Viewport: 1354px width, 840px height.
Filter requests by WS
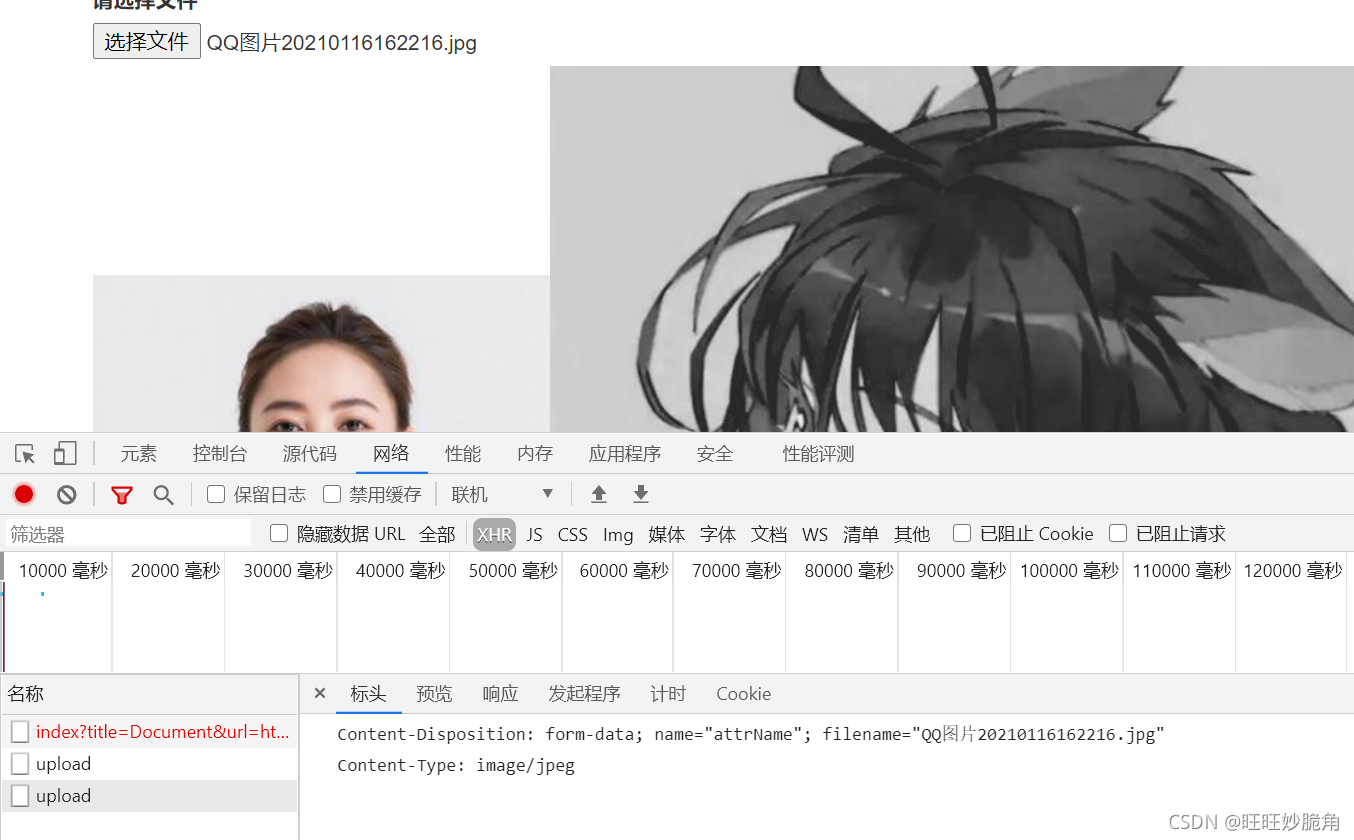coord(815,534)
